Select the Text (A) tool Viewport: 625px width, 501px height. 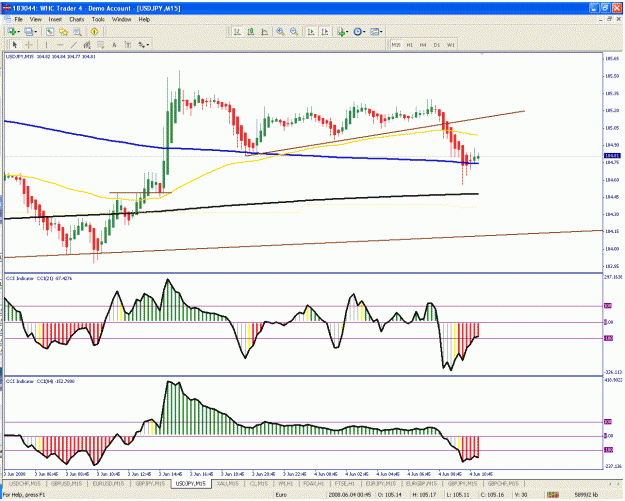click(114, 45)
